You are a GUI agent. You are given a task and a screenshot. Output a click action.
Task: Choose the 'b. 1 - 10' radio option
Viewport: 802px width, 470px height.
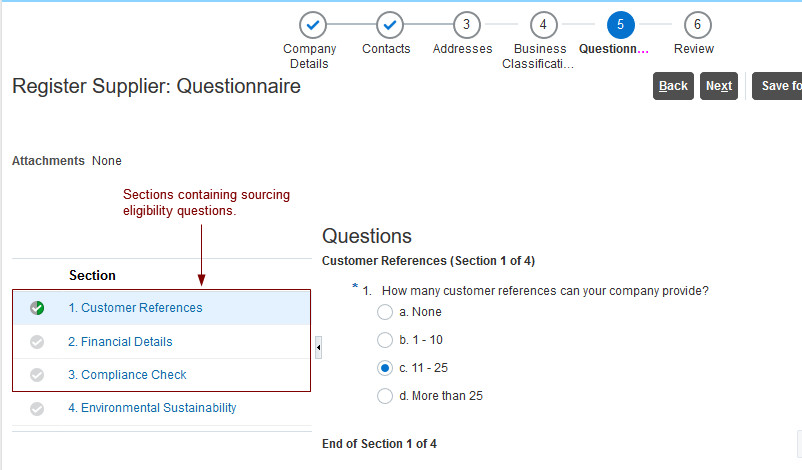(x=385, y=340)
